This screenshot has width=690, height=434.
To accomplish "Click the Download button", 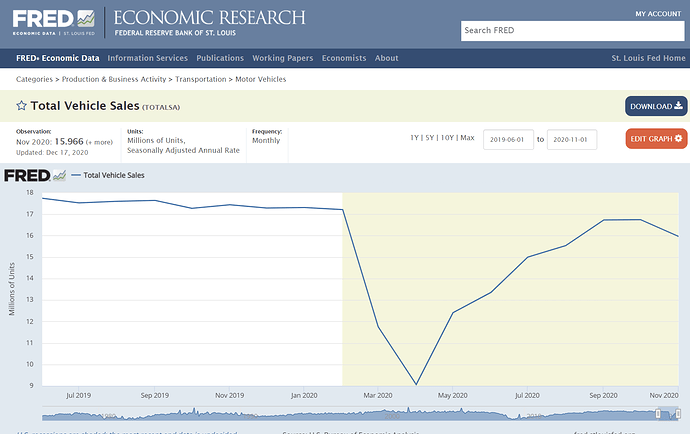I will (x=656, y=106).
